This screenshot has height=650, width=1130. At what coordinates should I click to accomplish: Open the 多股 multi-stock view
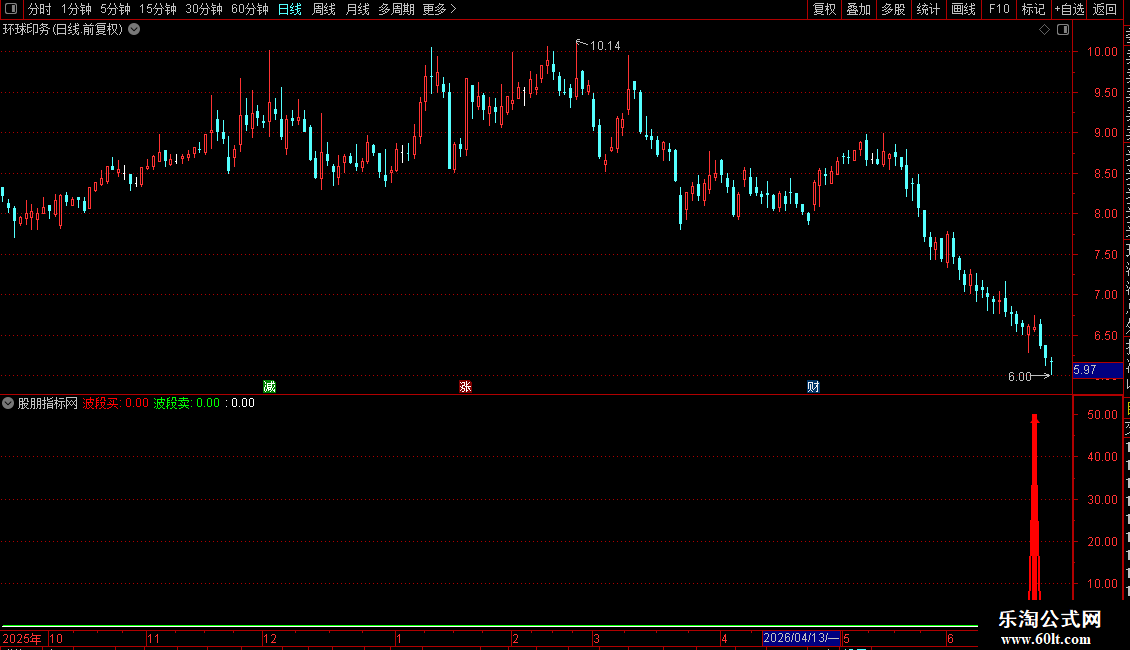point(893,9)
